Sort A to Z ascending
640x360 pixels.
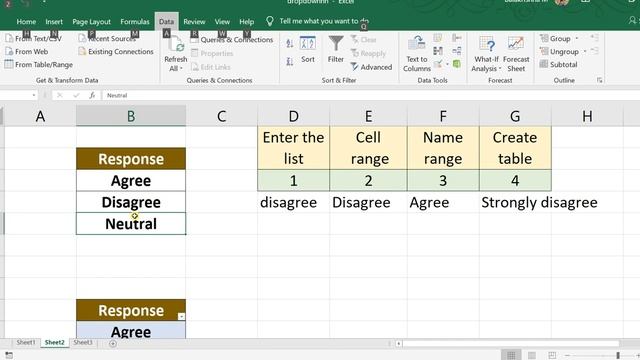[290, 44]
